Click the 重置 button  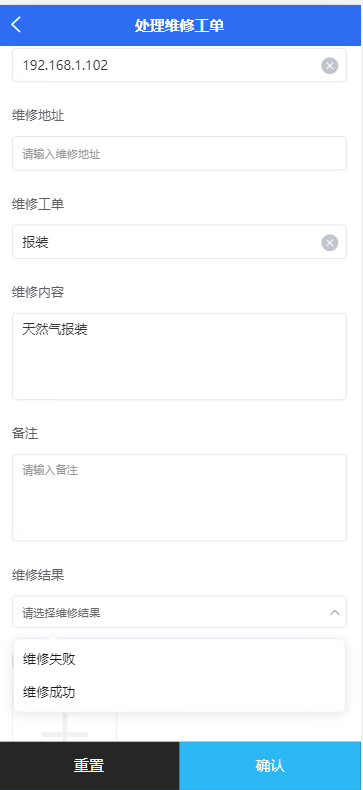pyautogui.click(x=89, y=766)
